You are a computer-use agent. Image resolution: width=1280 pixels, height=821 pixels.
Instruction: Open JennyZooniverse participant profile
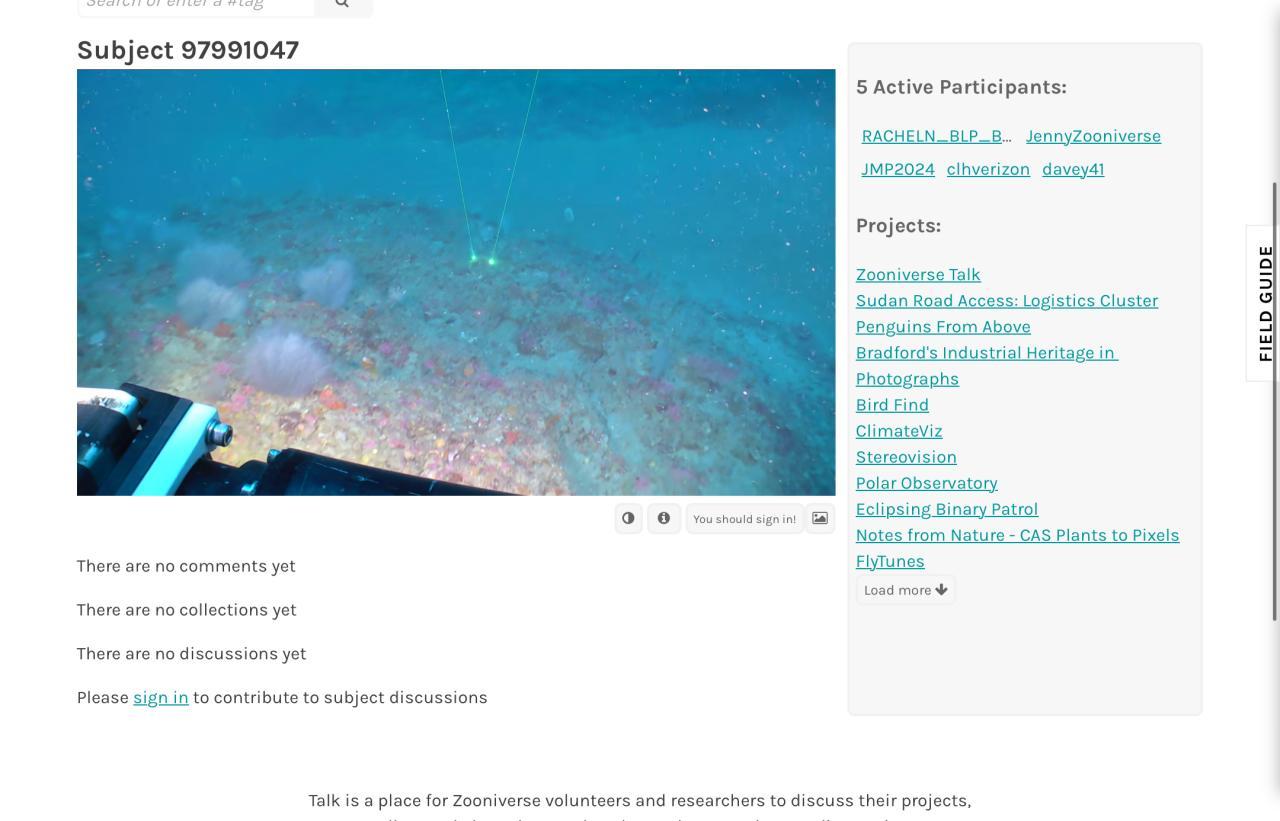(x=1093, y=136)
